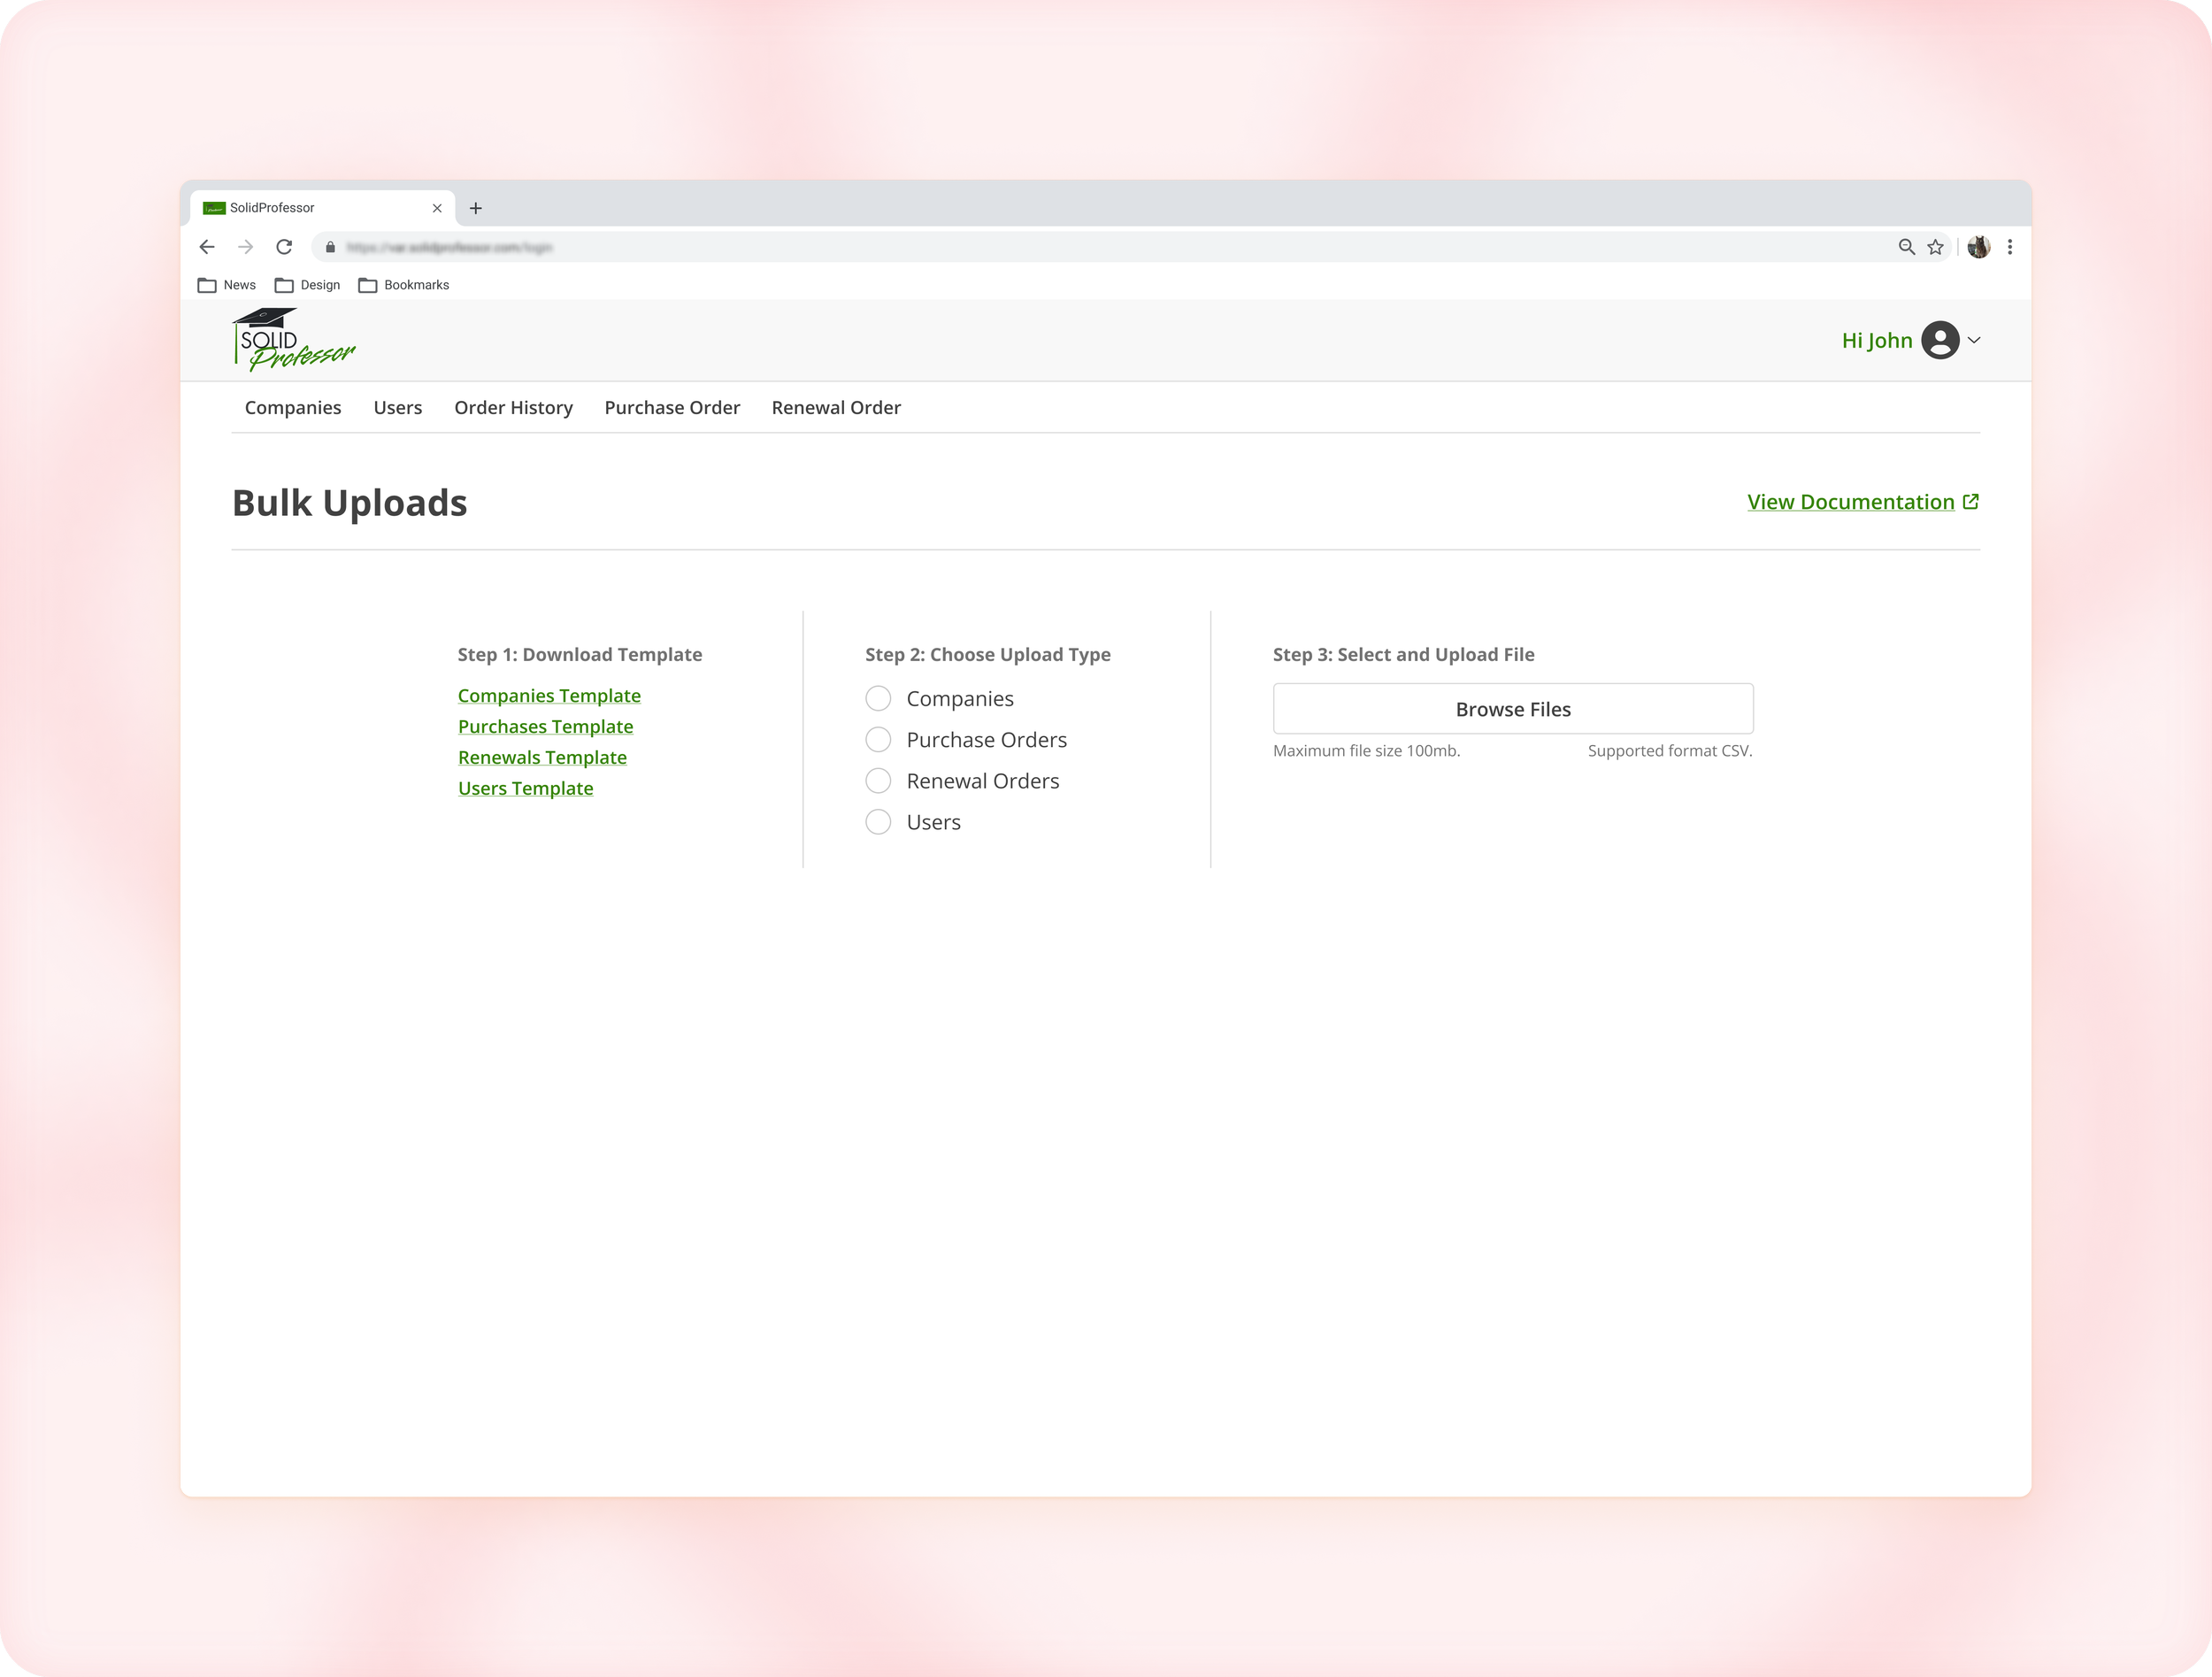Download the Companies Template link
Image resolution: width=2212 pixels, height=1677 pixels.
549,696
